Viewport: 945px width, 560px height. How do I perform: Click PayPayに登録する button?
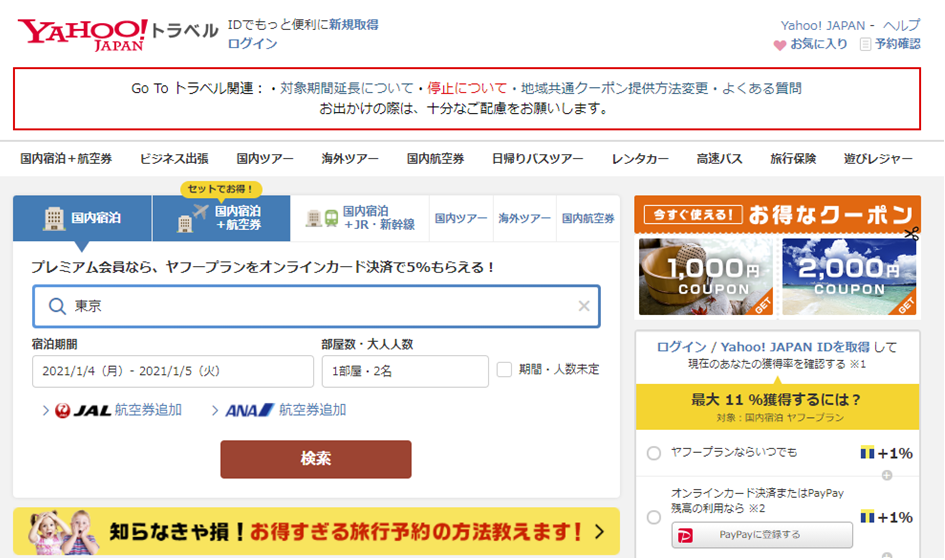(762, 535)
